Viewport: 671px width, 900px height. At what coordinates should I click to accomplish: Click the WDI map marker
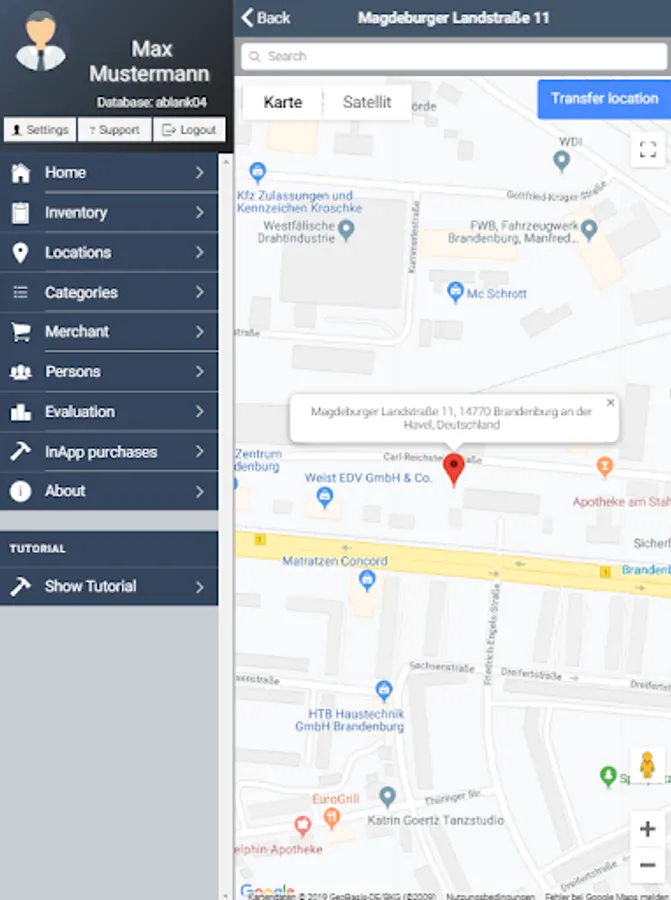561,161
